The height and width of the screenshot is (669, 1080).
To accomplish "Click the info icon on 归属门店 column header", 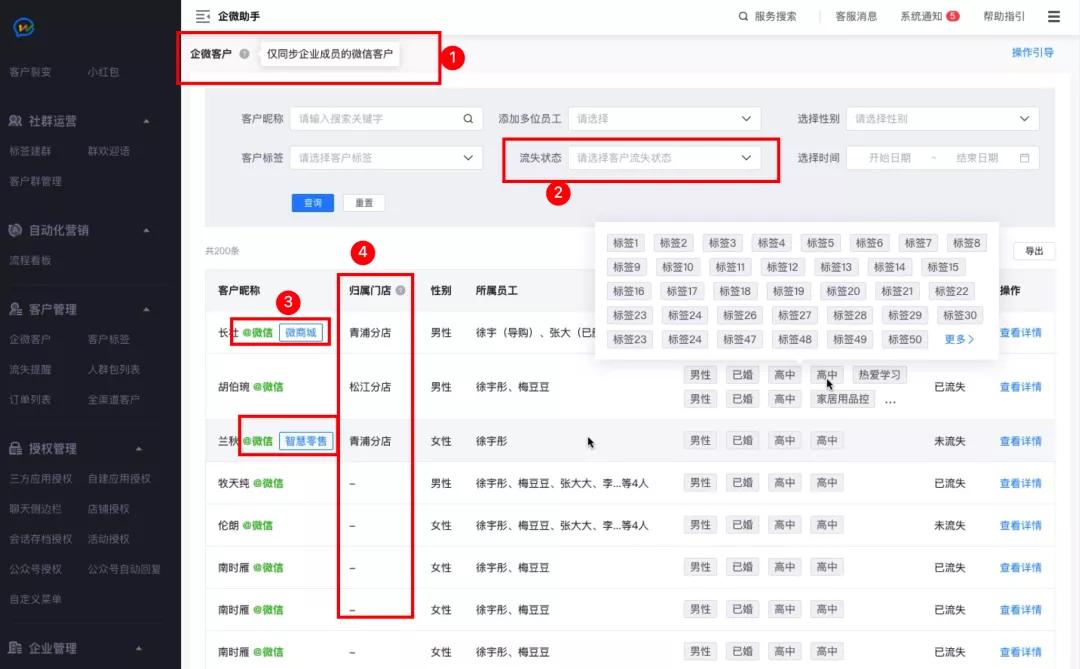I will click(401, 289).
